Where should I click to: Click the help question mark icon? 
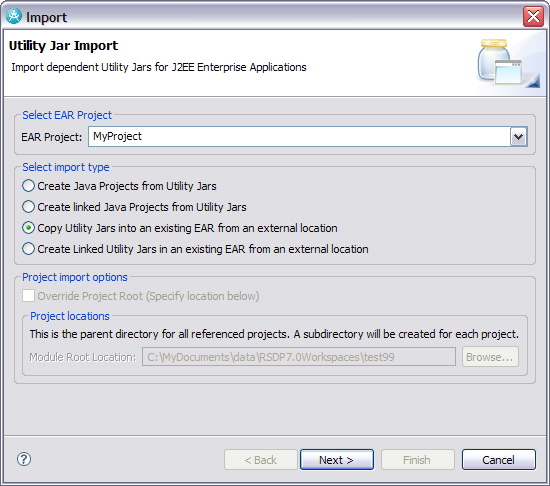tap(24, 459)
